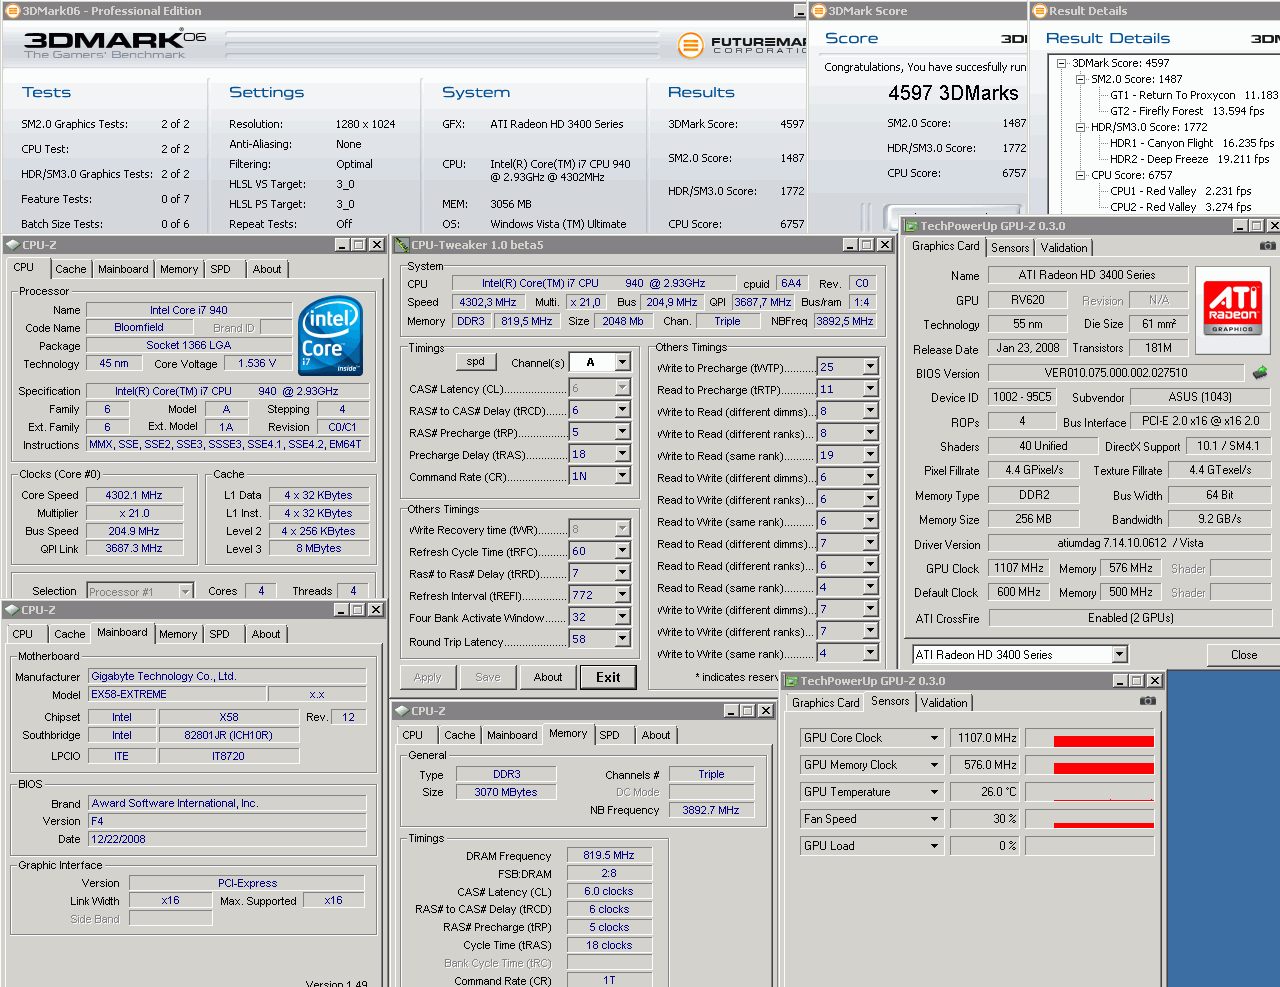Click the BIOS save chip icon beside BIOS Version
Screen dimensions: 1280x987
click(x=1259, y=372)
